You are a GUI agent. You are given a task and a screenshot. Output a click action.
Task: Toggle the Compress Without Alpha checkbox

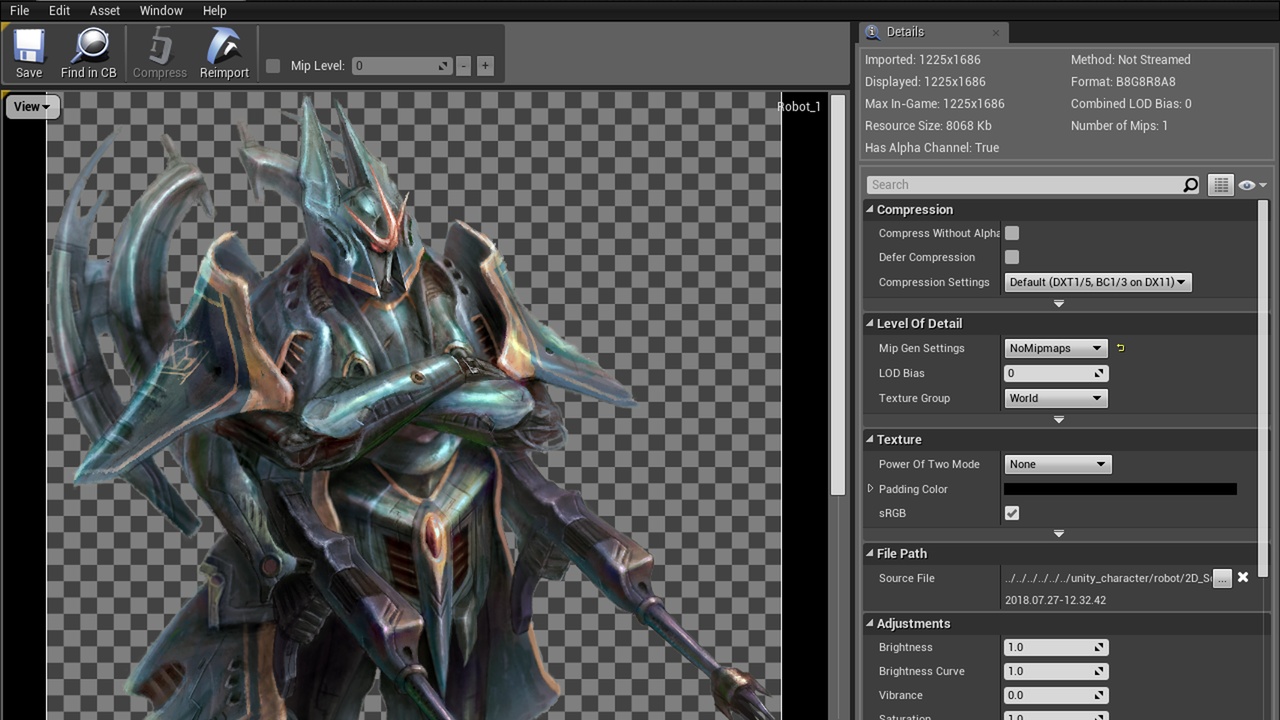tap(1012, 233)
